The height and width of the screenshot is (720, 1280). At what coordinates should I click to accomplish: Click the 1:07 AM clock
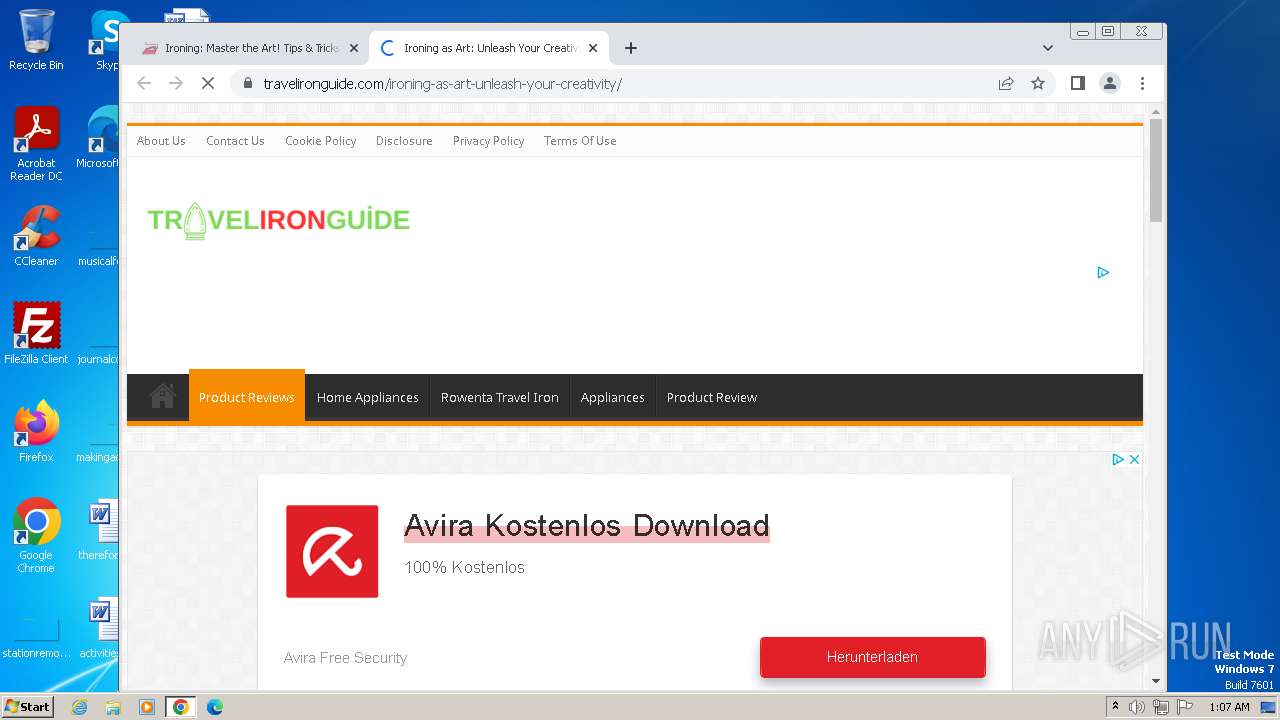(1229, 707)
